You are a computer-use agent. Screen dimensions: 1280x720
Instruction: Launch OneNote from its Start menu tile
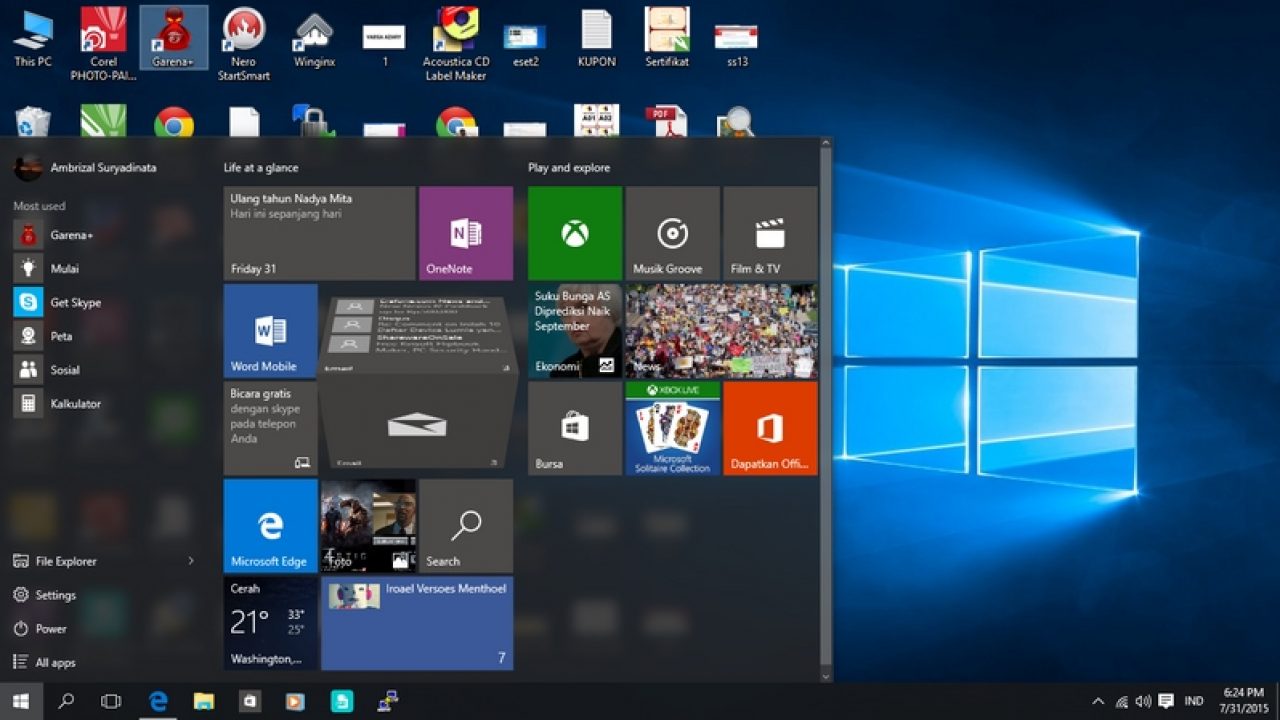click(466, 232)
